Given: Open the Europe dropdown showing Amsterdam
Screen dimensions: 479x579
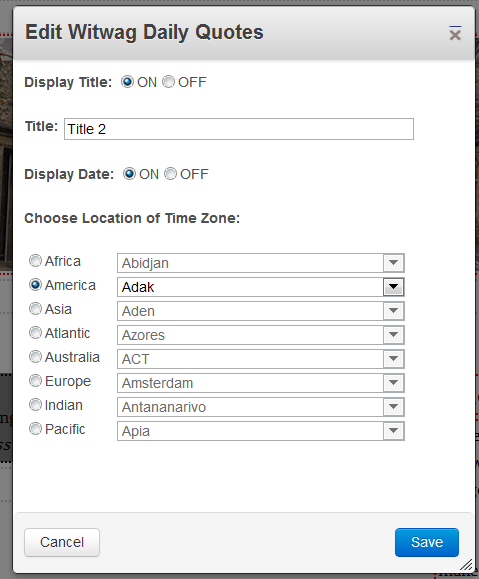Looking at the screenshot, I should (x=261, y=383).
